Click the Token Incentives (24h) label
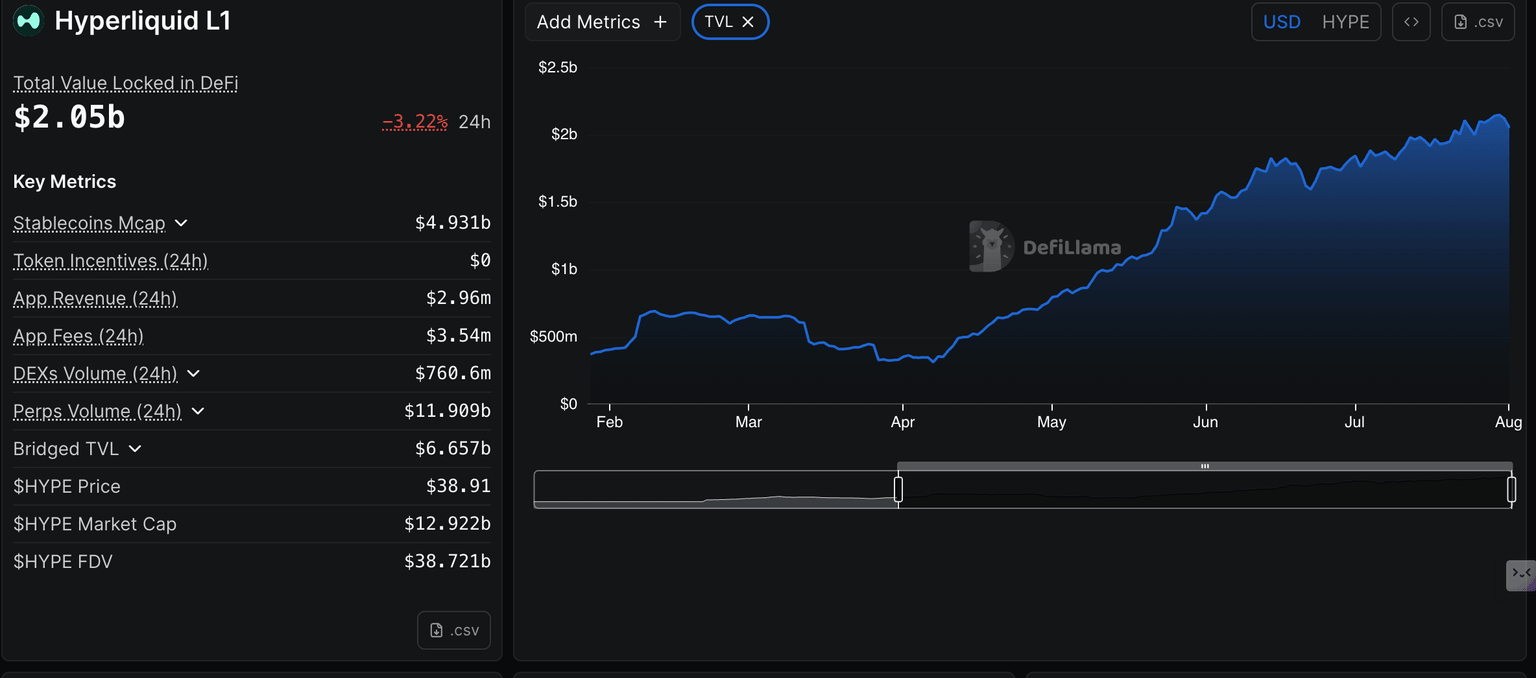1536x678 pixels. pos(110,261)
